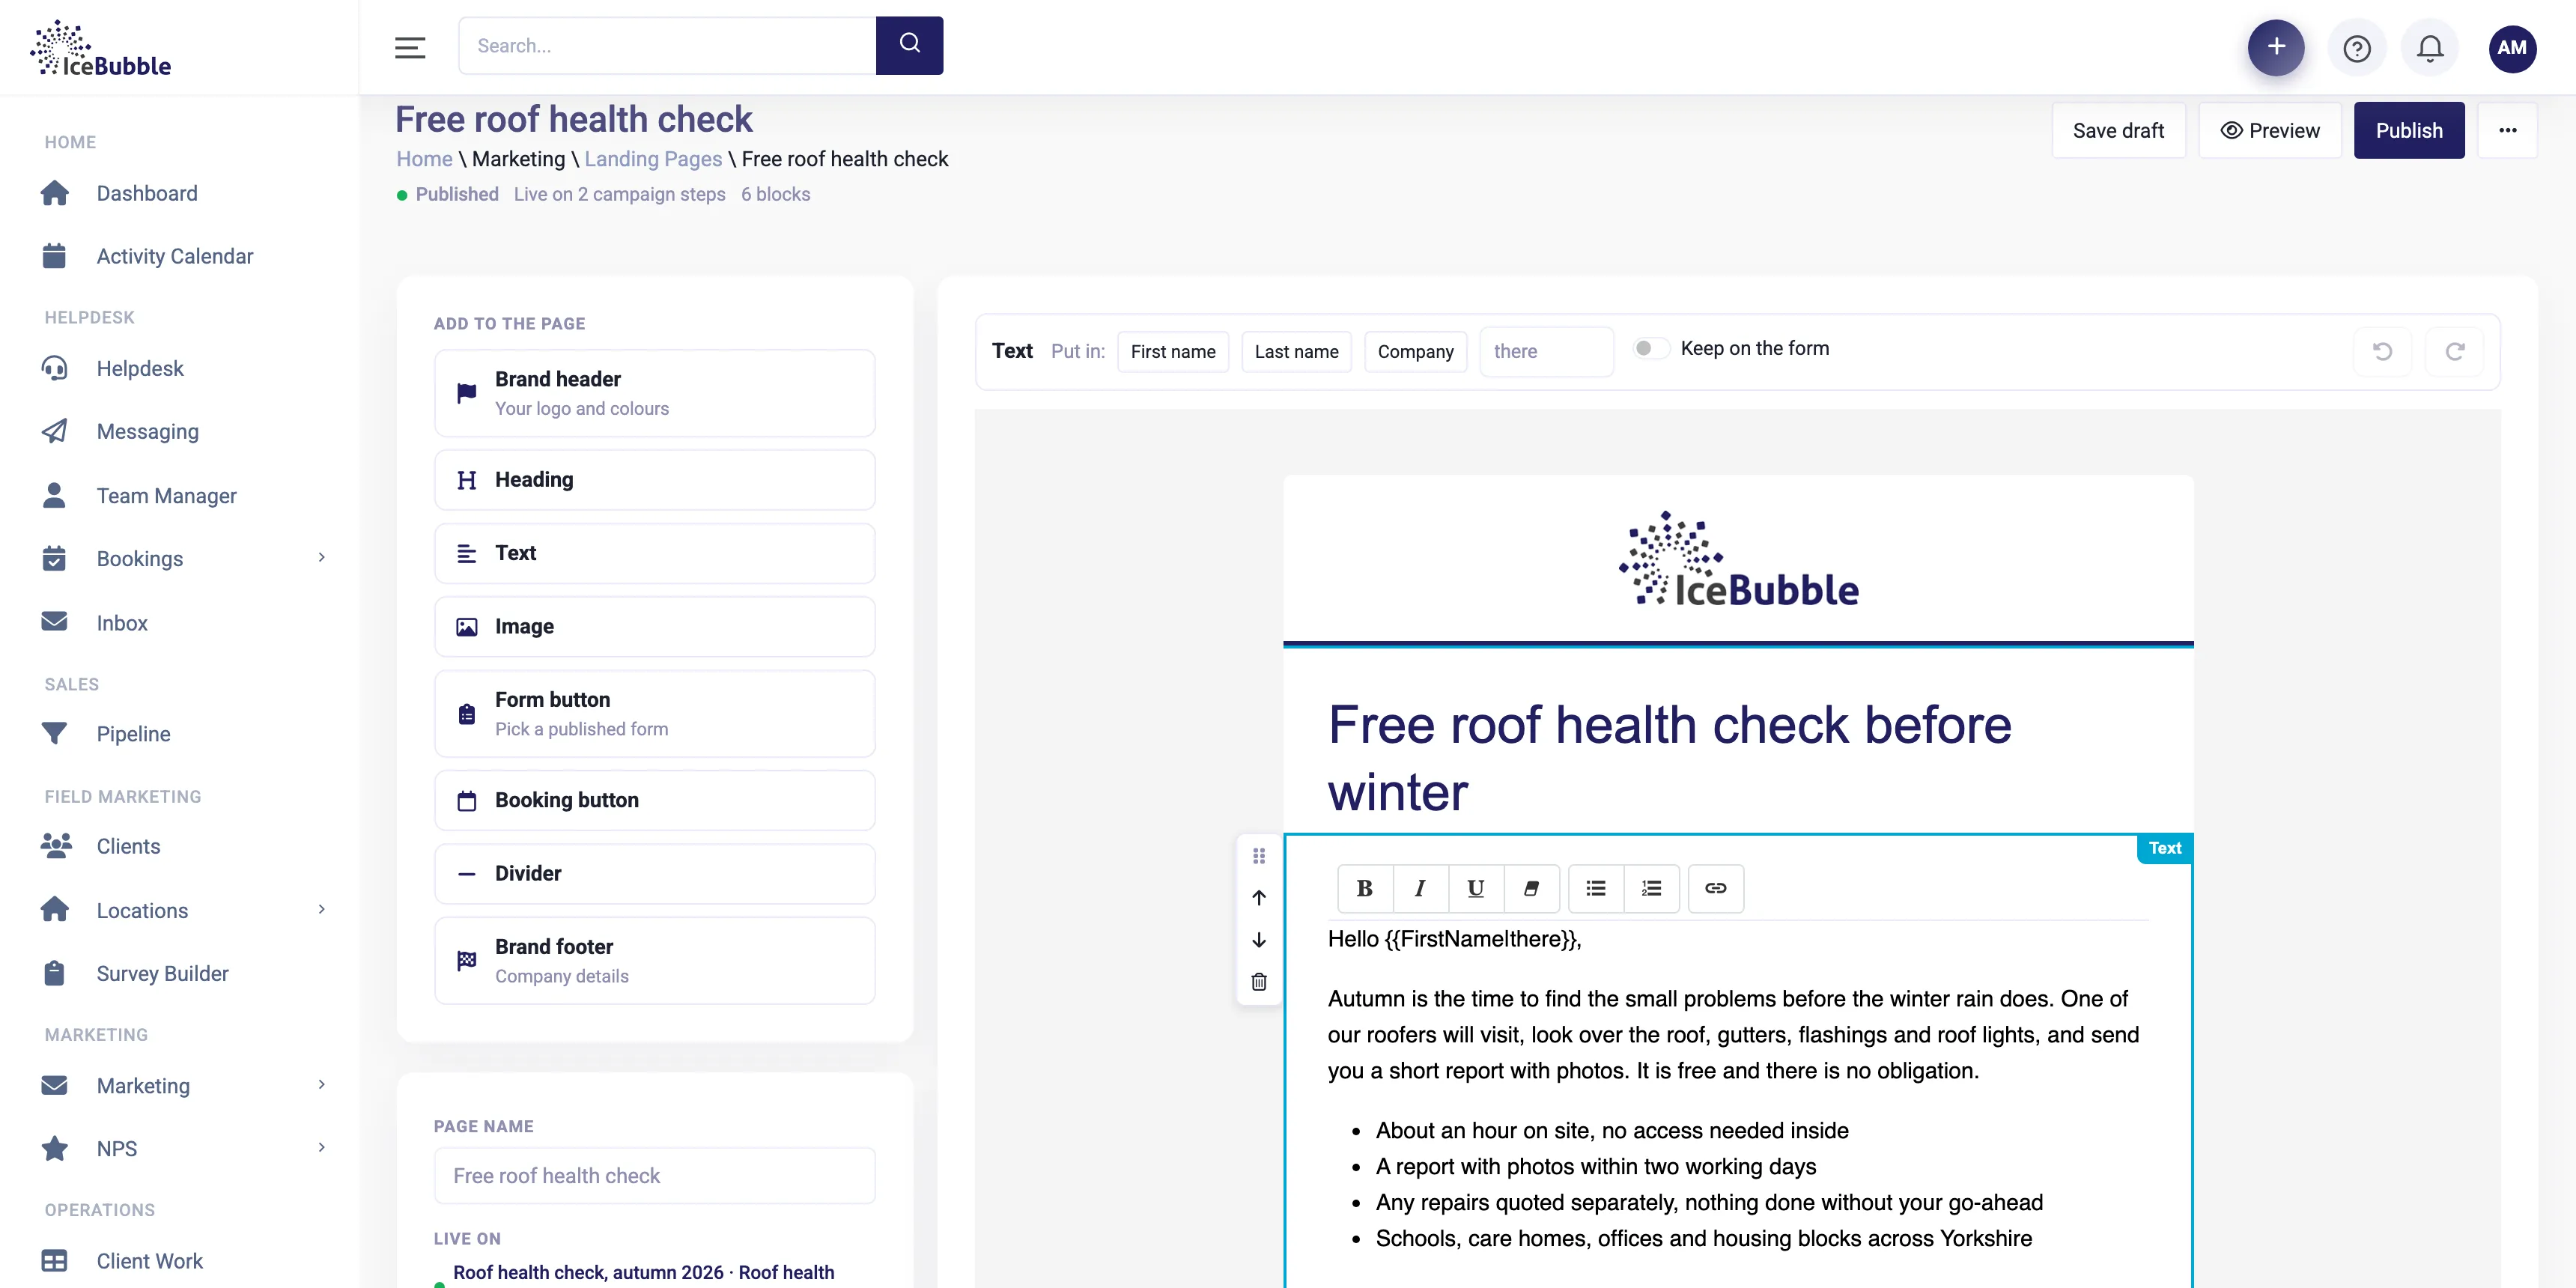
Task: Toggle Keep on the form switch
Action: 1651,348
